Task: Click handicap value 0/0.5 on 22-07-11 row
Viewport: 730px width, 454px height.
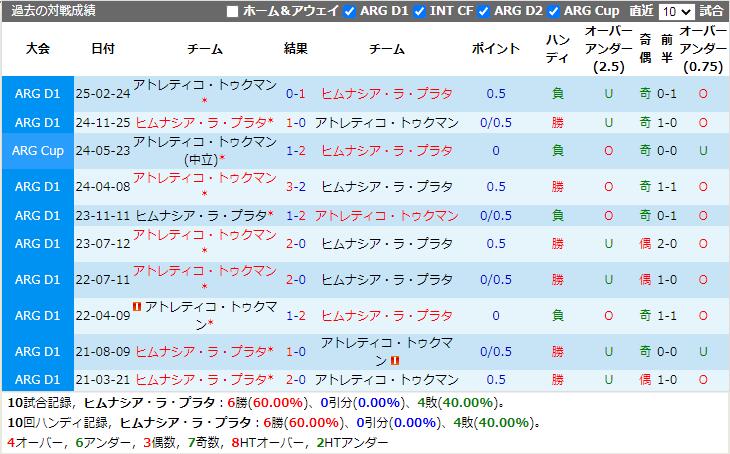Action: click(496, 280)
